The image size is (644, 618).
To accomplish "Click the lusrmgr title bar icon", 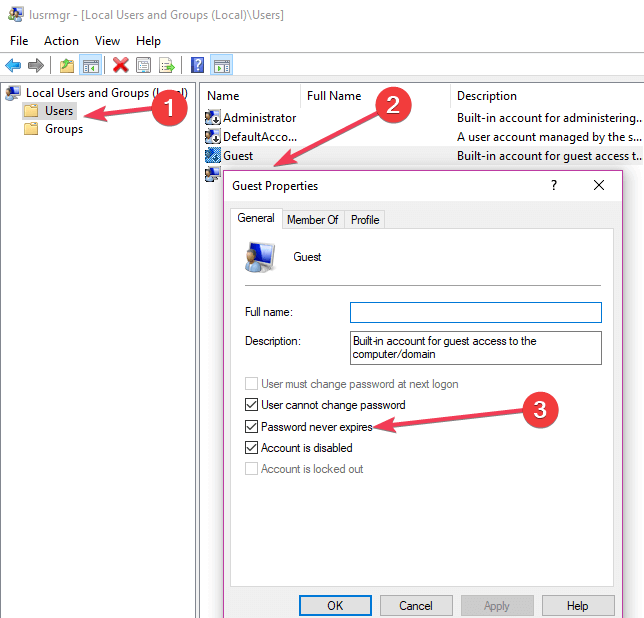I will 15,14.
